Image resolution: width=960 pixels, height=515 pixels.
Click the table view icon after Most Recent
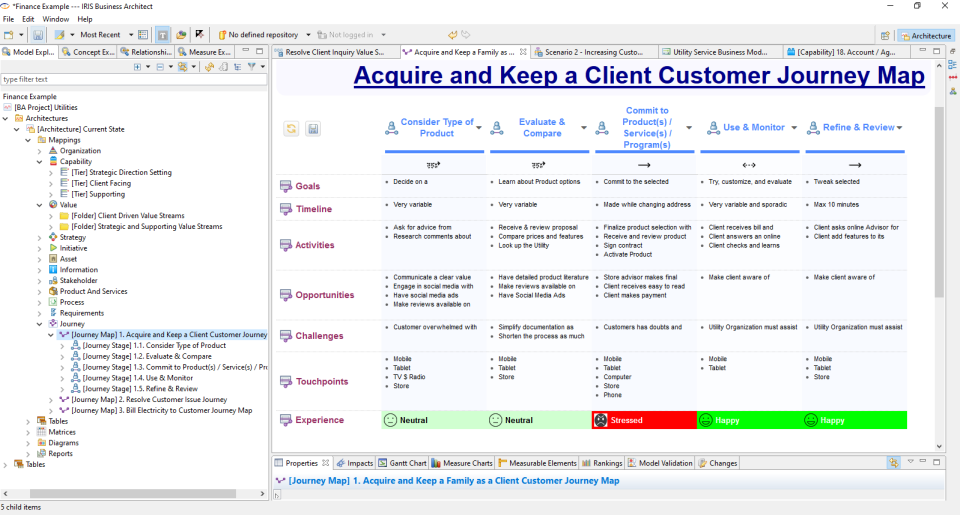tap(143, 35)
